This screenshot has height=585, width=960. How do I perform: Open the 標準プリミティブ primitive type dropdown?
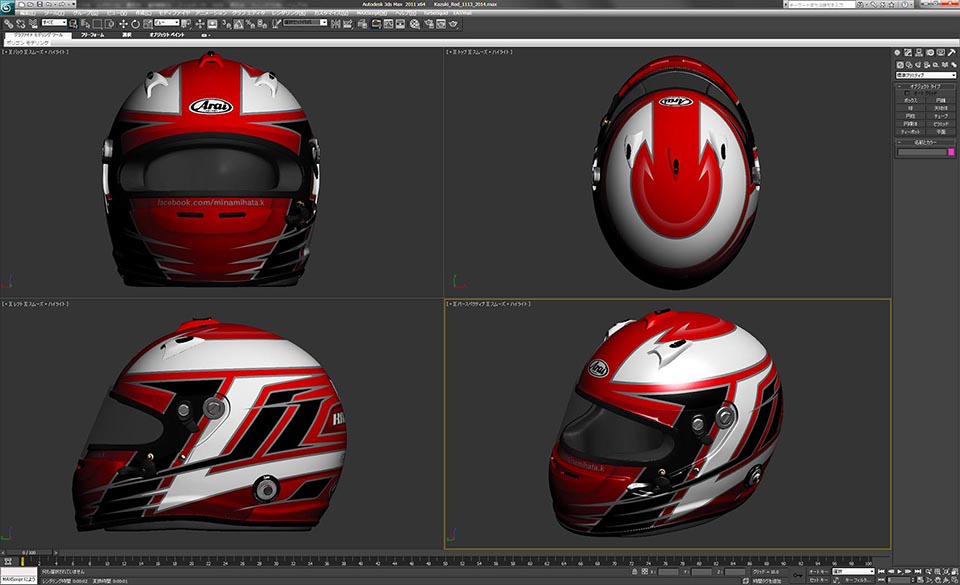[926, 75]
